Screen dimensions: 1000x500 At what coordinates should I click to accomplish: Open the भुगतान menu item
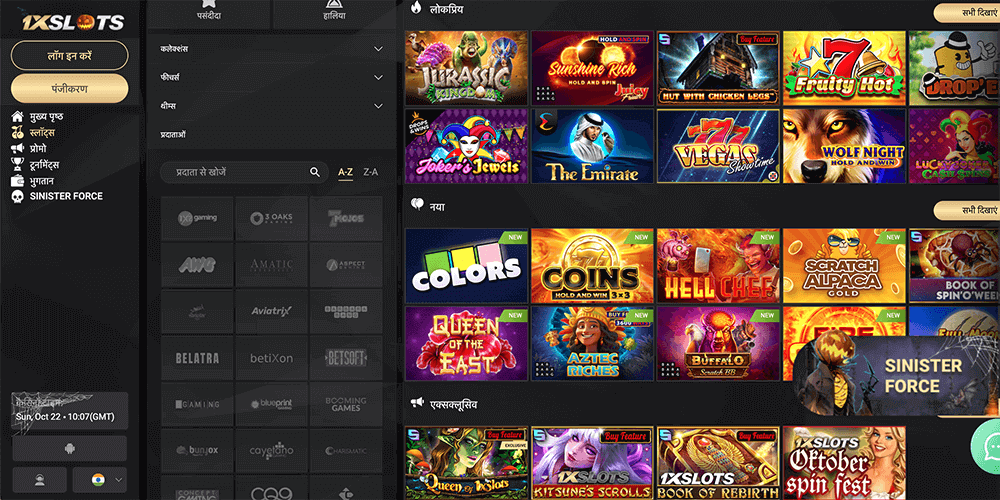coord(43,181)
